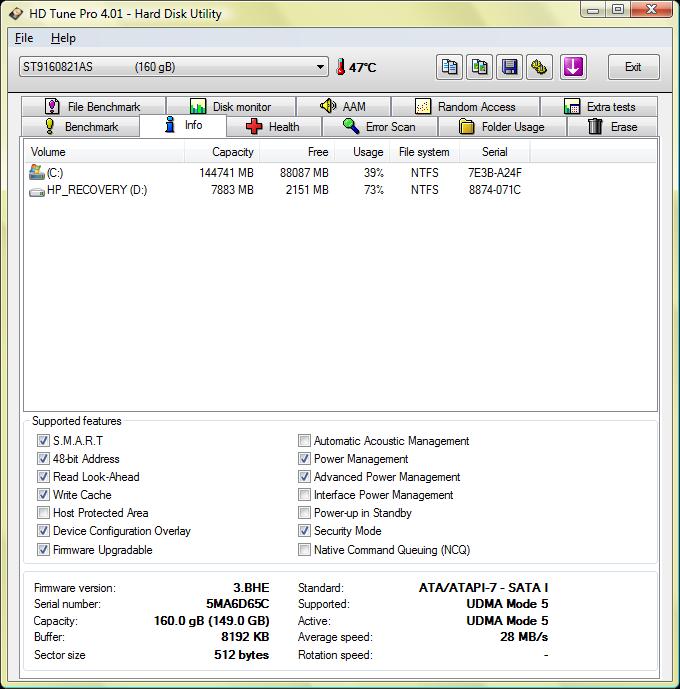Image resolution: width=680 pixels, height=689 pixels.
Task: Toggle the 48-bit Address checkbox
Action: 43,458
